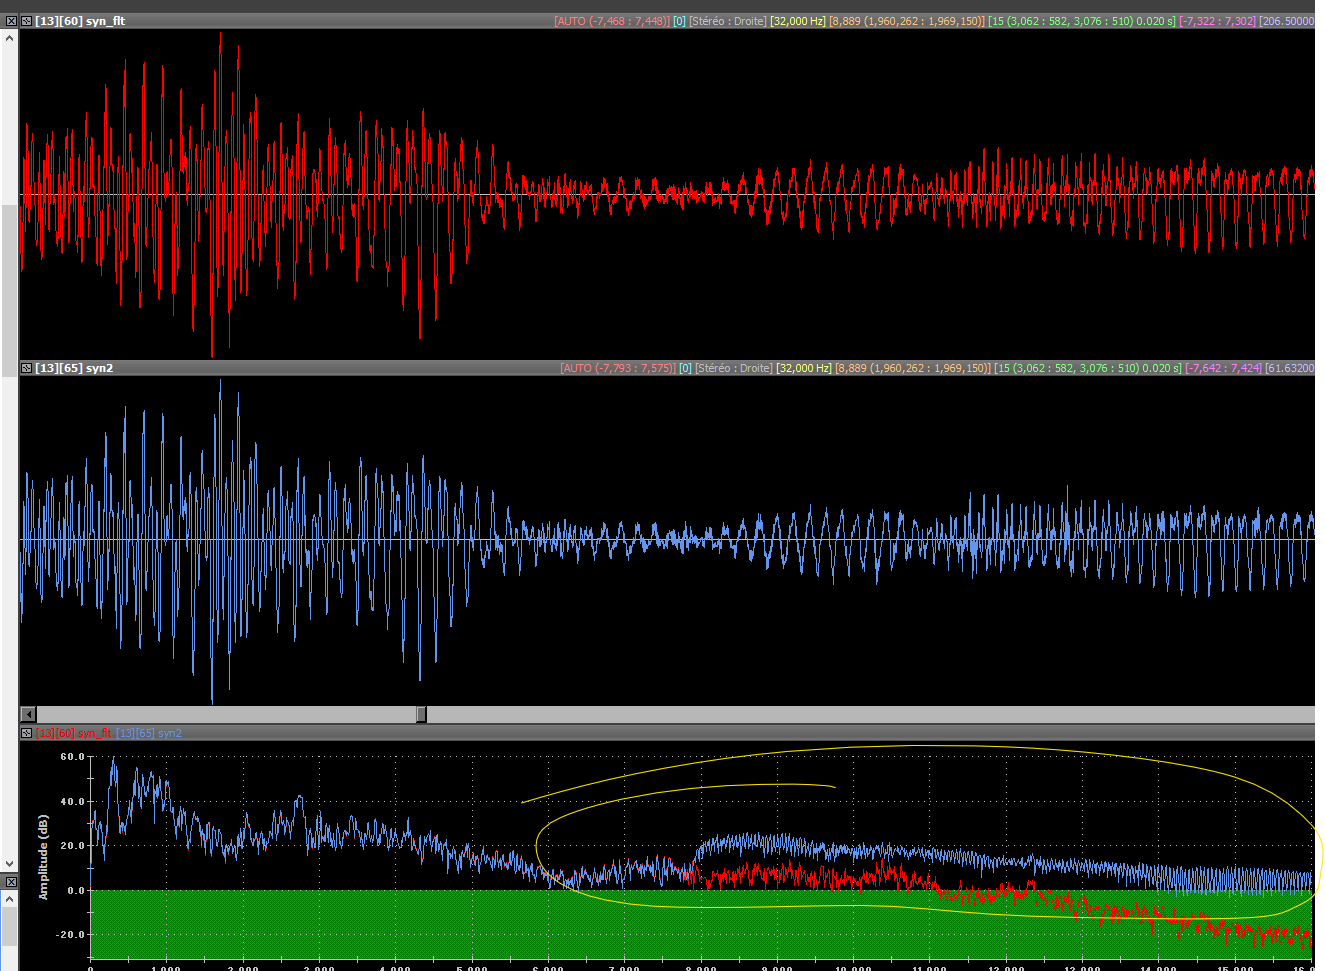
Task: Click the 32,000 Hz label in syn_flt header
Action: (x=797, y=21)
